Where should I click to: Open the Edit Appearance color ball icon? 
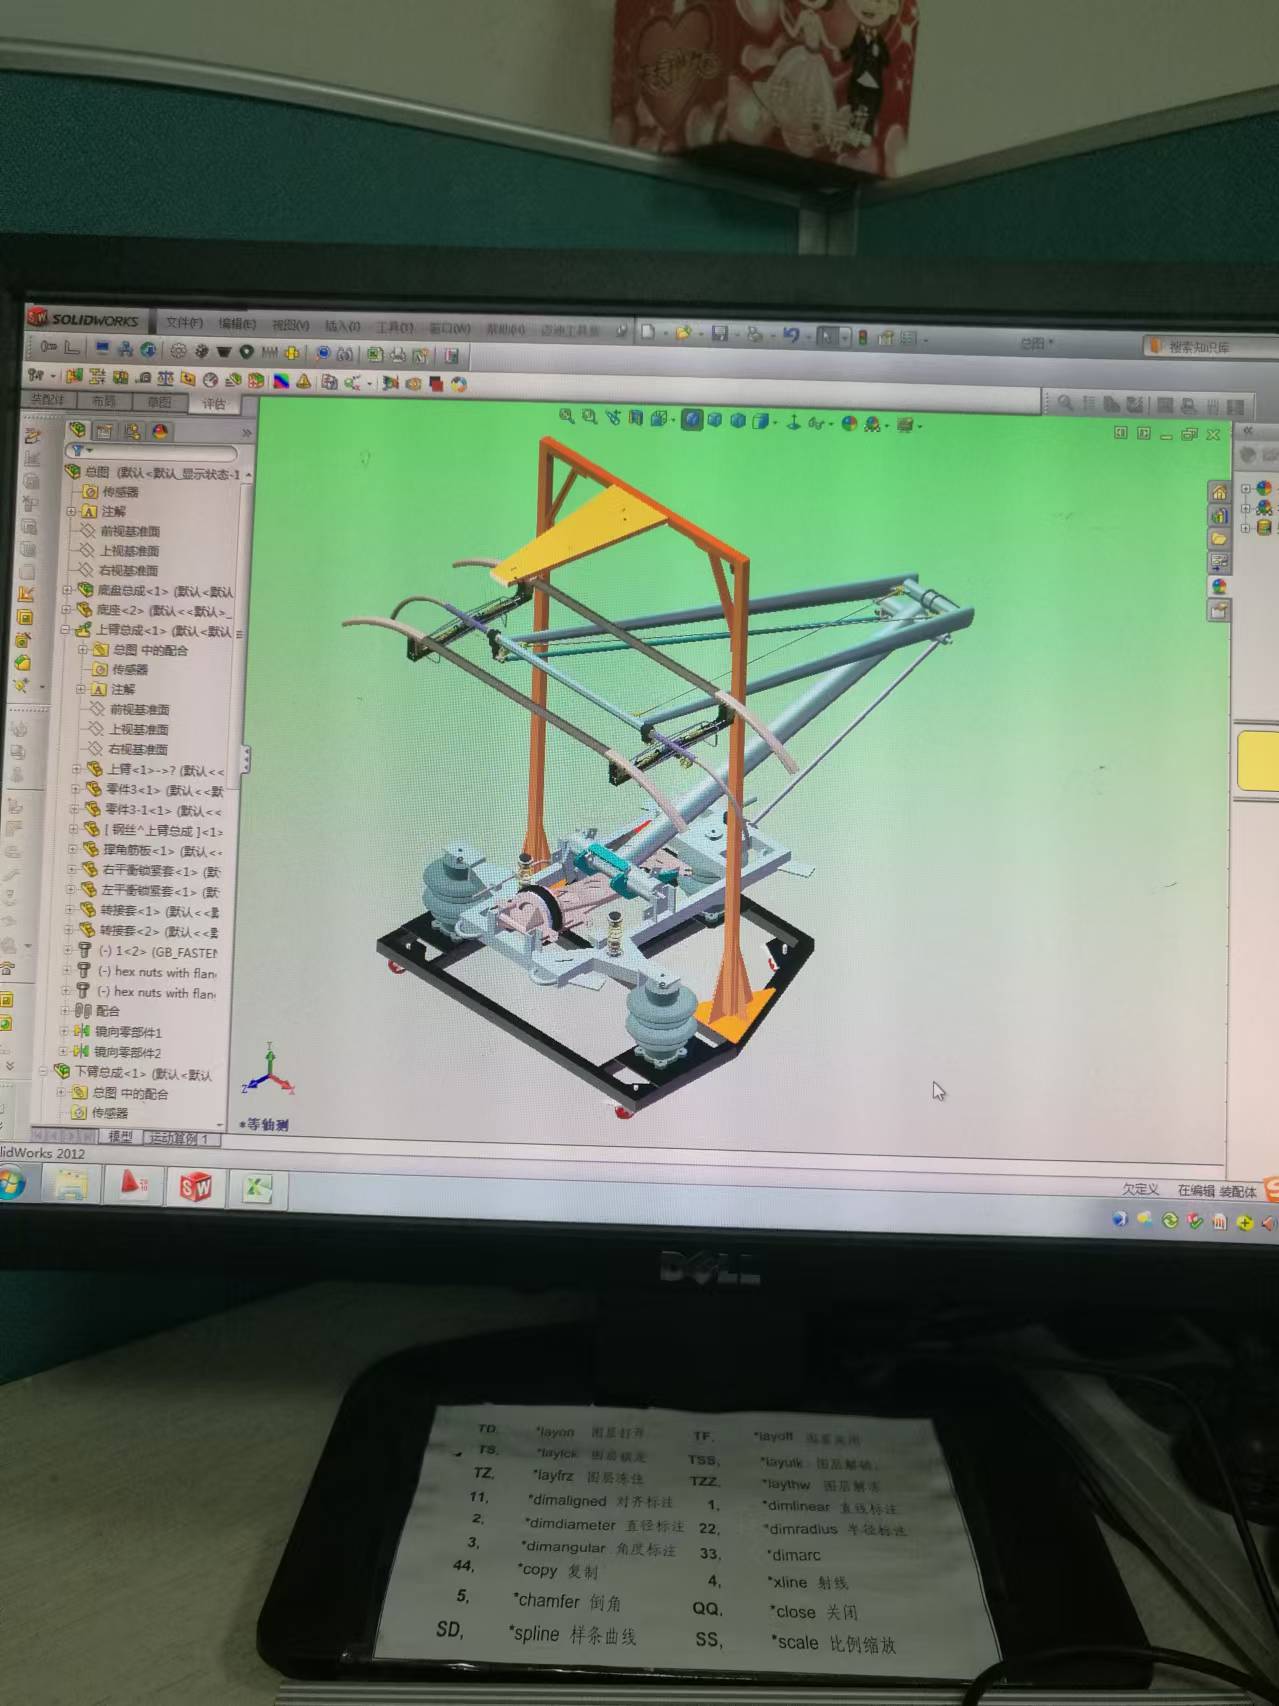[x=849, y=423]
